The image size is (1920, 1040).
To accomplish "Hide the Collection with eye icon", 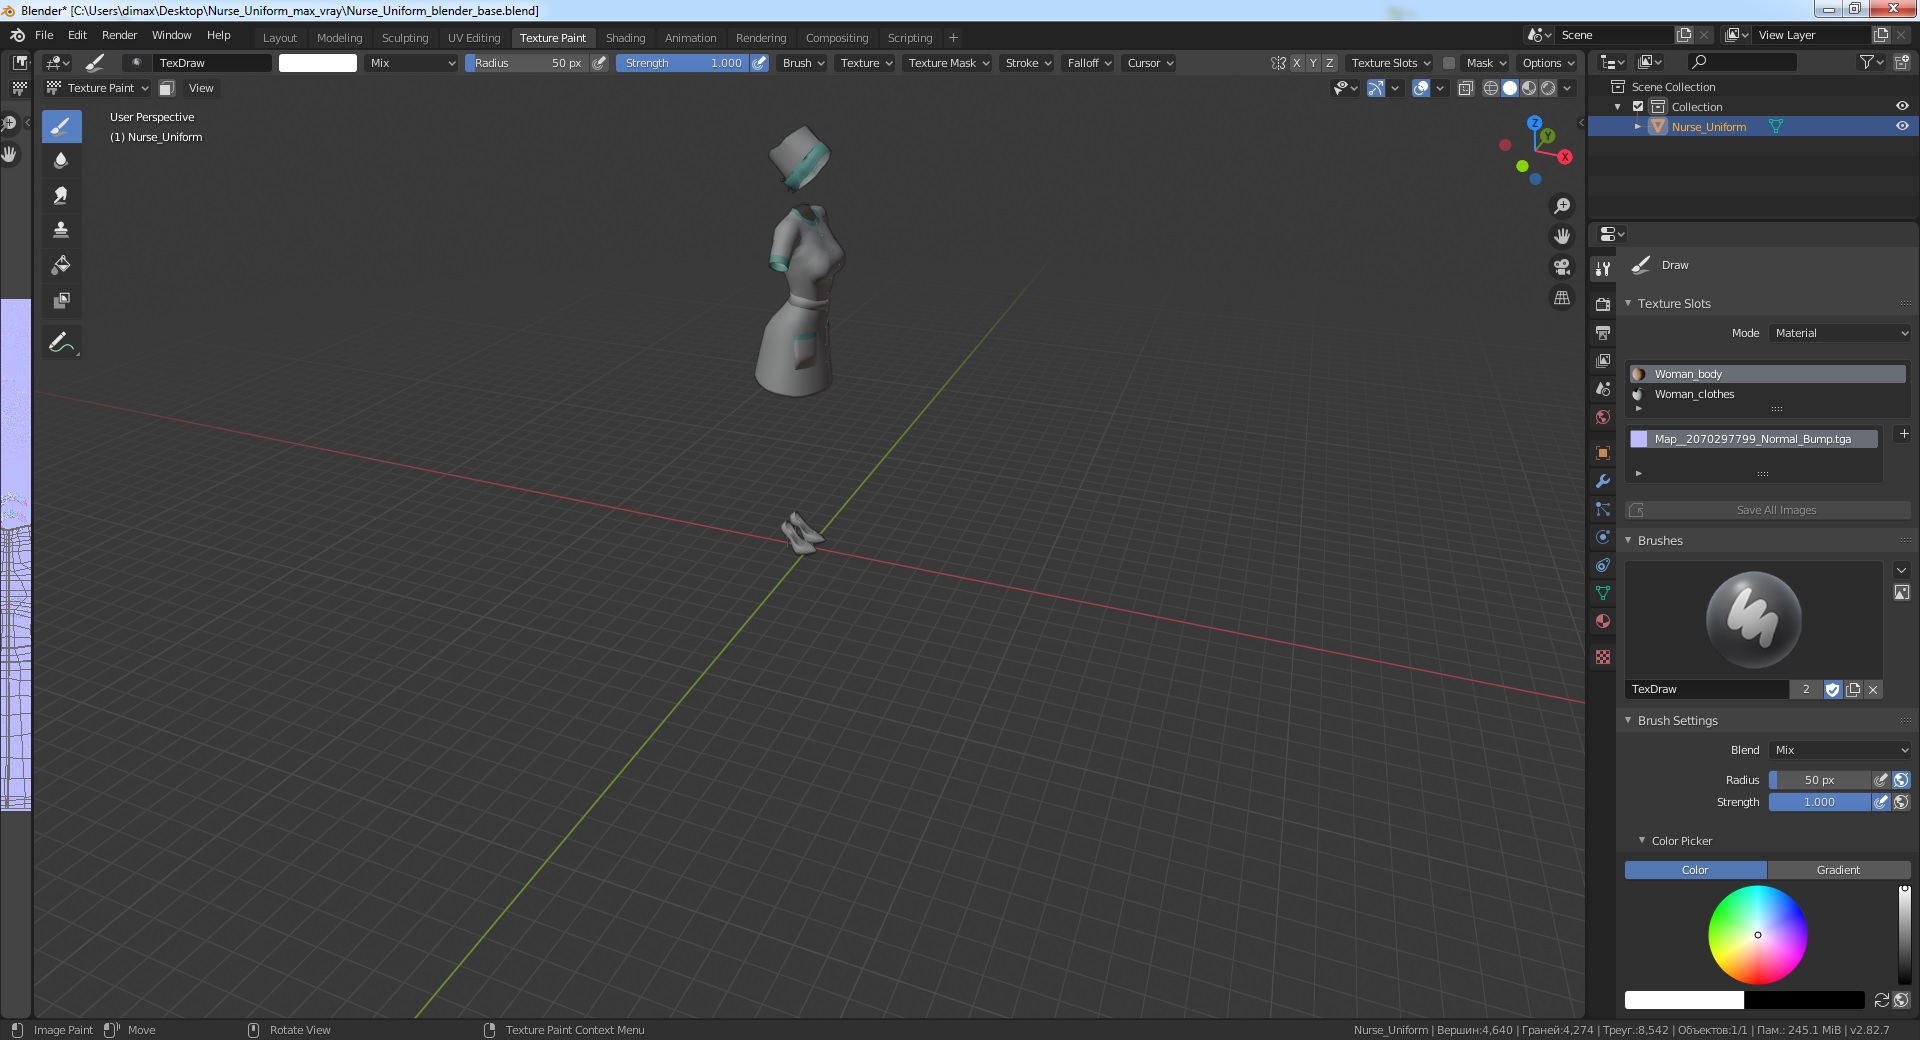I will (x=1902, y=106).
